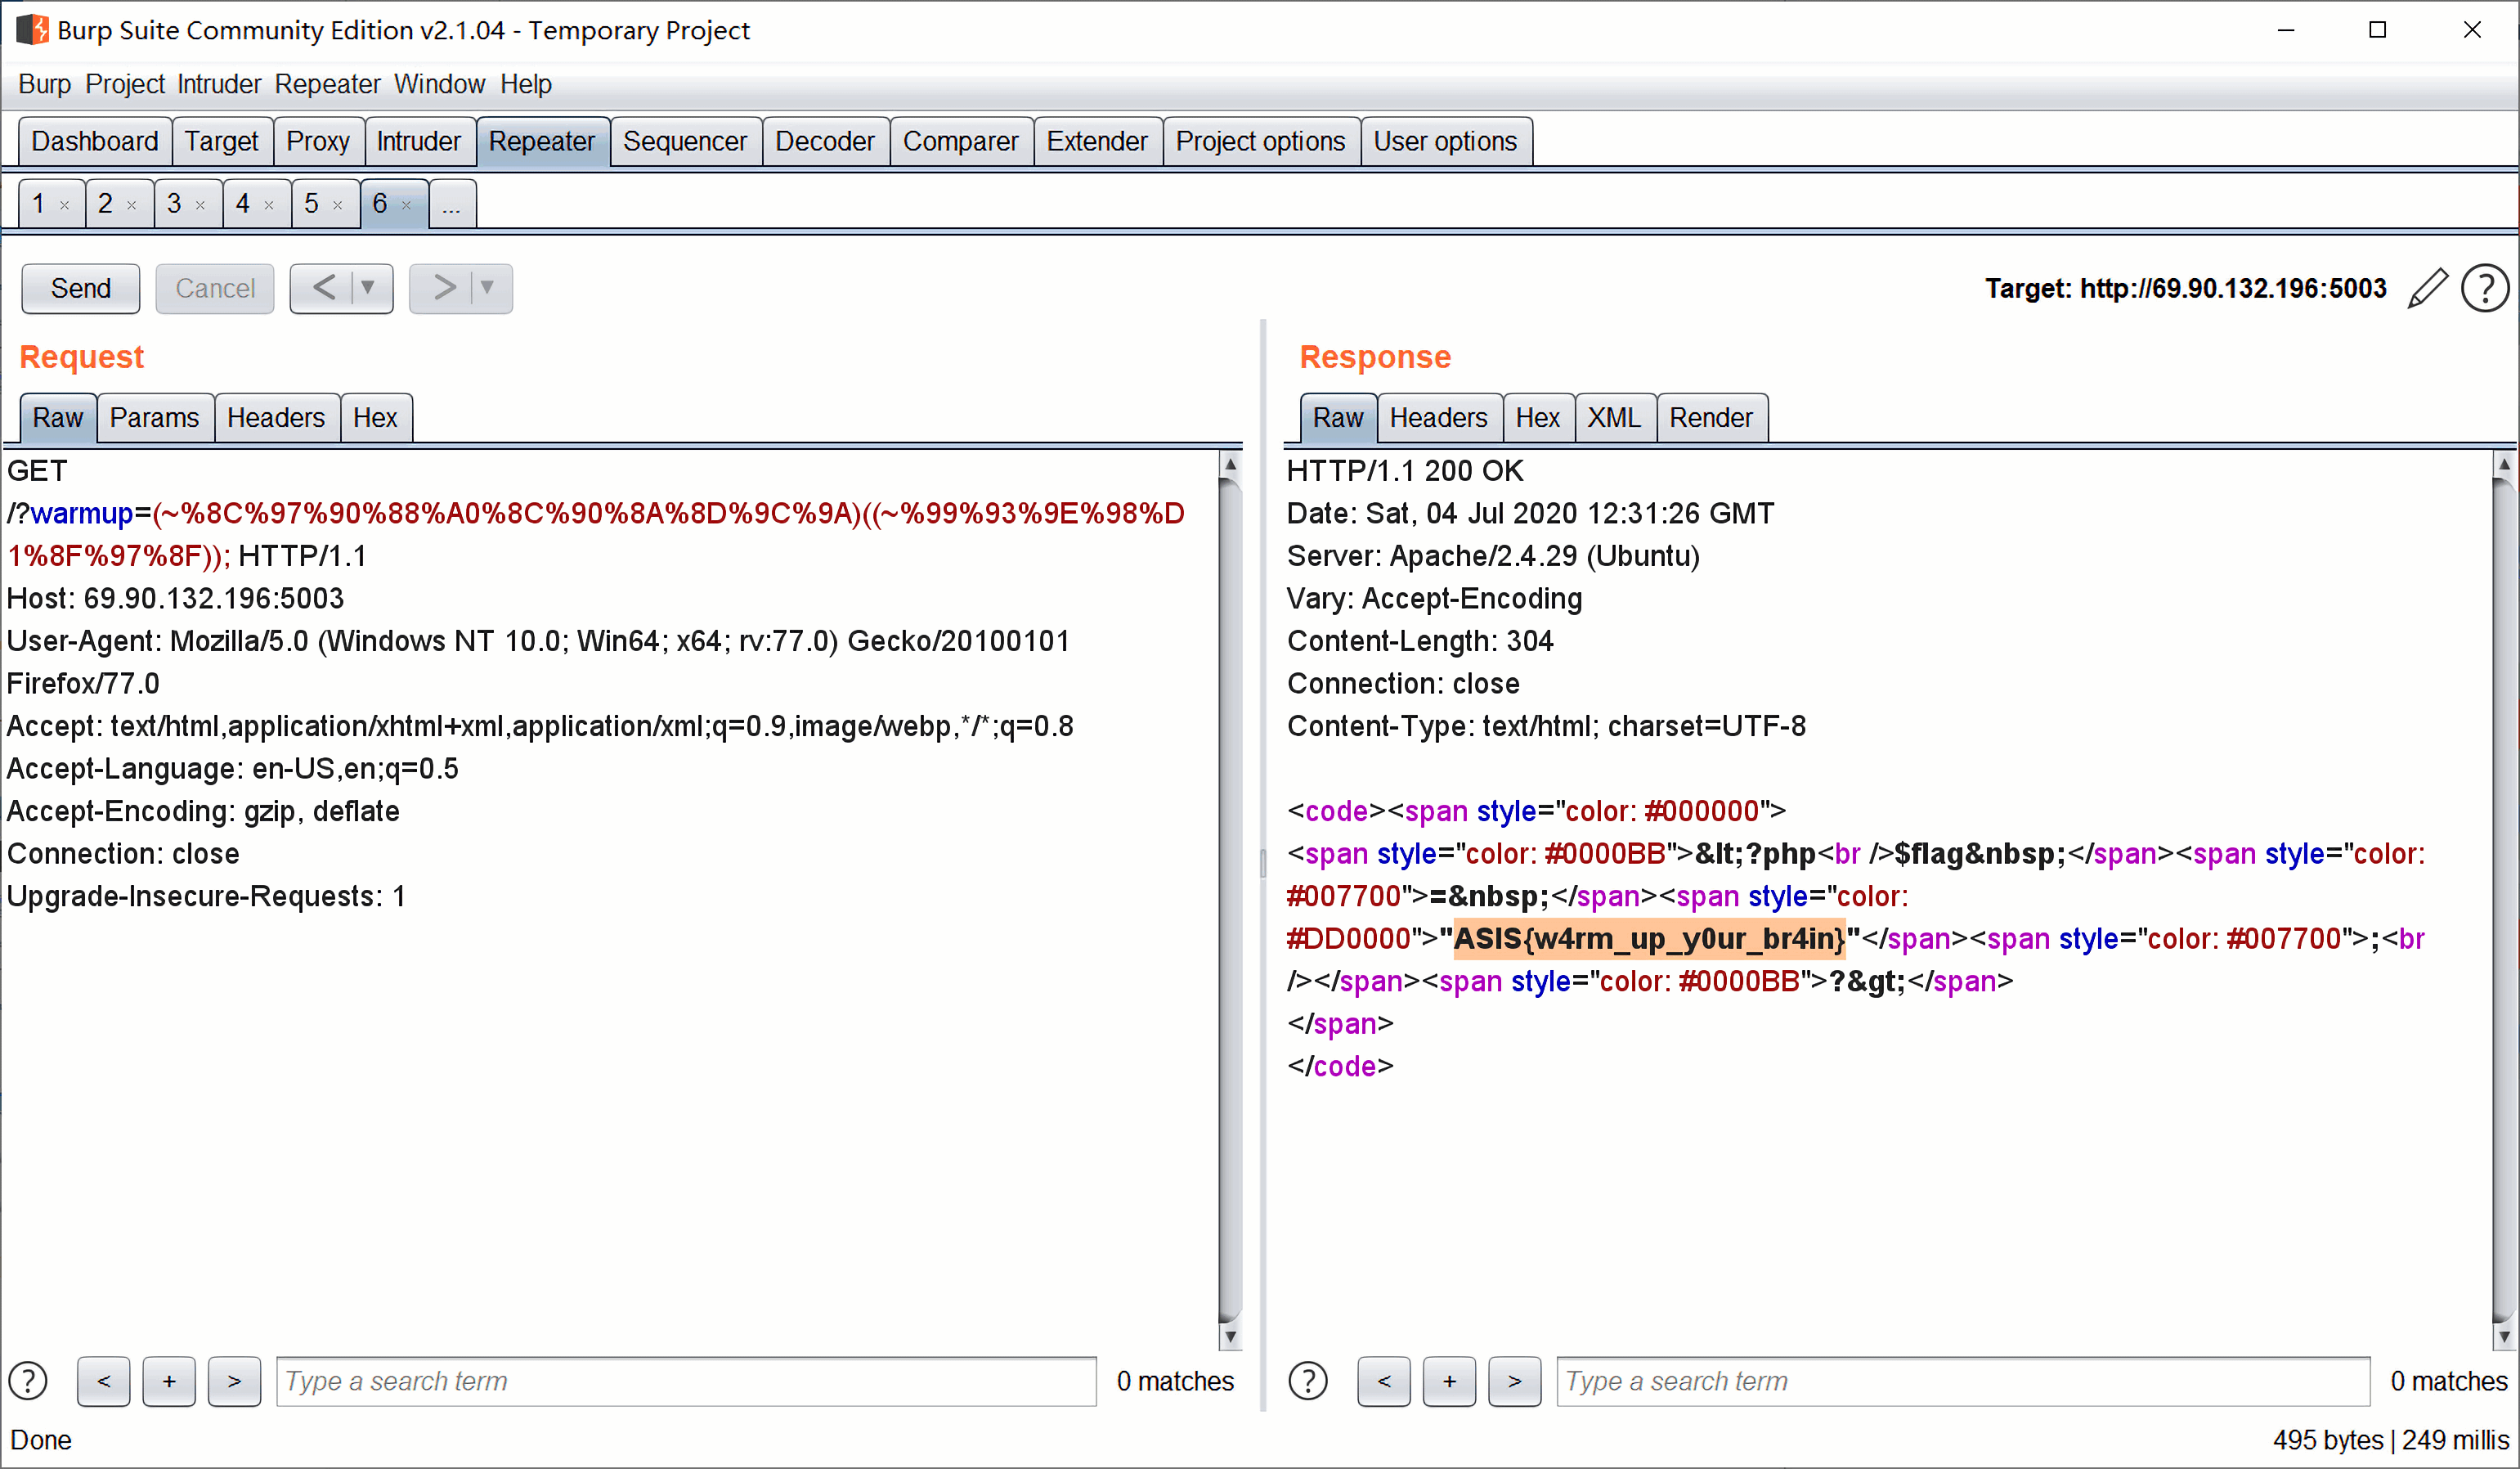Open the Repeater help question-mark icon

2484,289
